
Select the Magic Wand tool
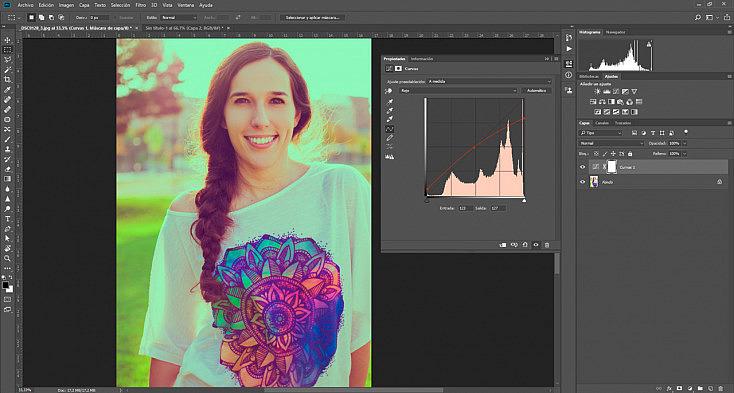click(x=7, y=70)
